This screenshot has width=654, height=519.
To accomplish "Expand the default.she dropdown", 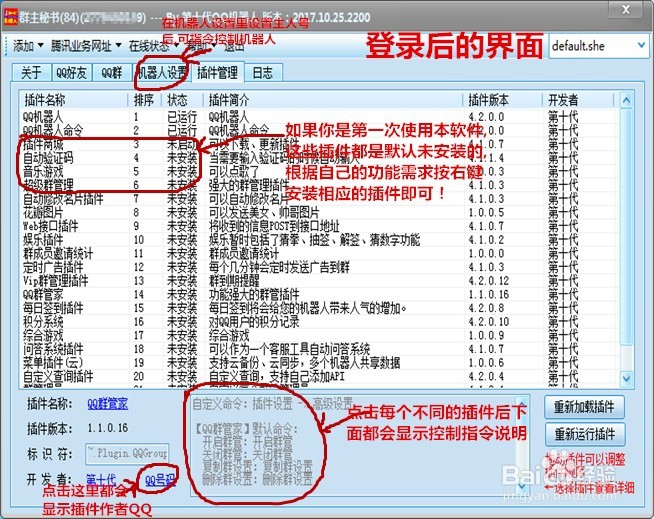I will (x=641, y=45).
